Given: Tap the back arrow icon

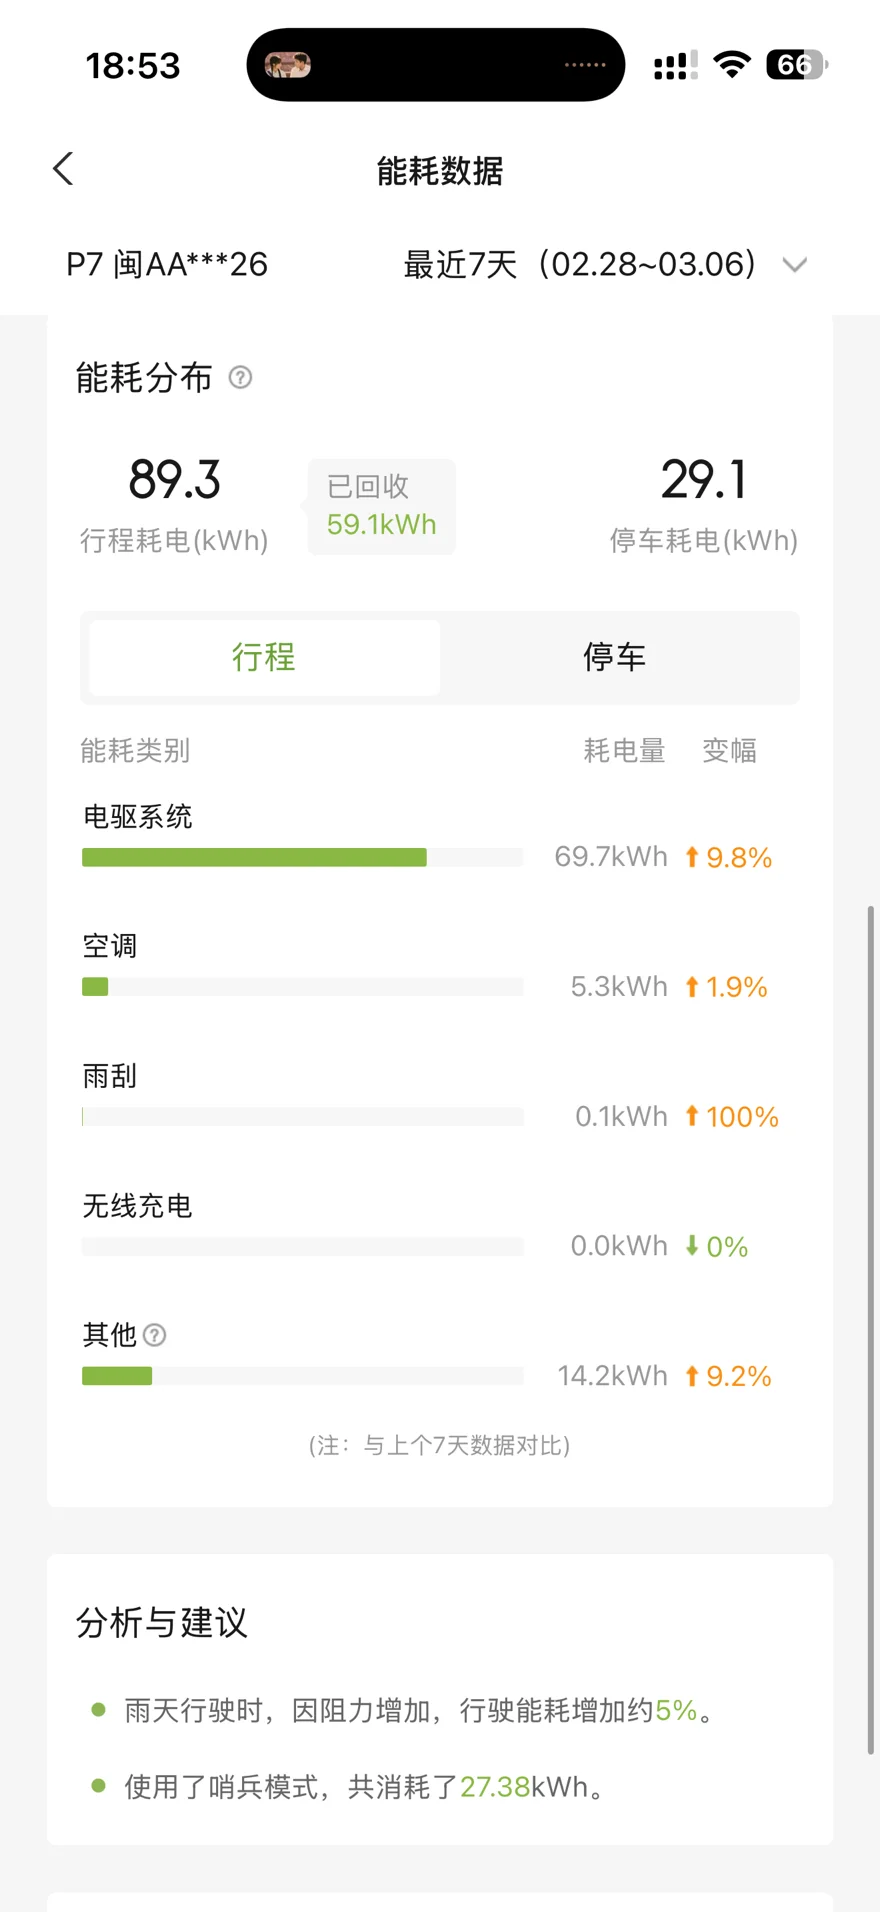Looking at the screenshot, I should click(x=63, y=169).
